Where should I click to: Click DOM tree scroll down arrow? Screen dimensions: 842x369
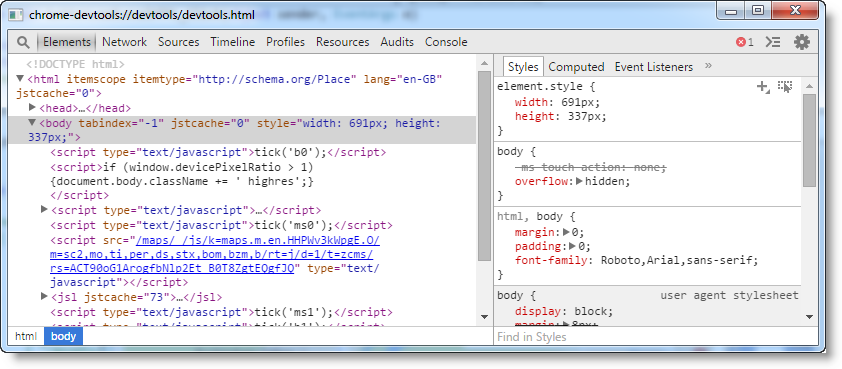tap(484, 317)
